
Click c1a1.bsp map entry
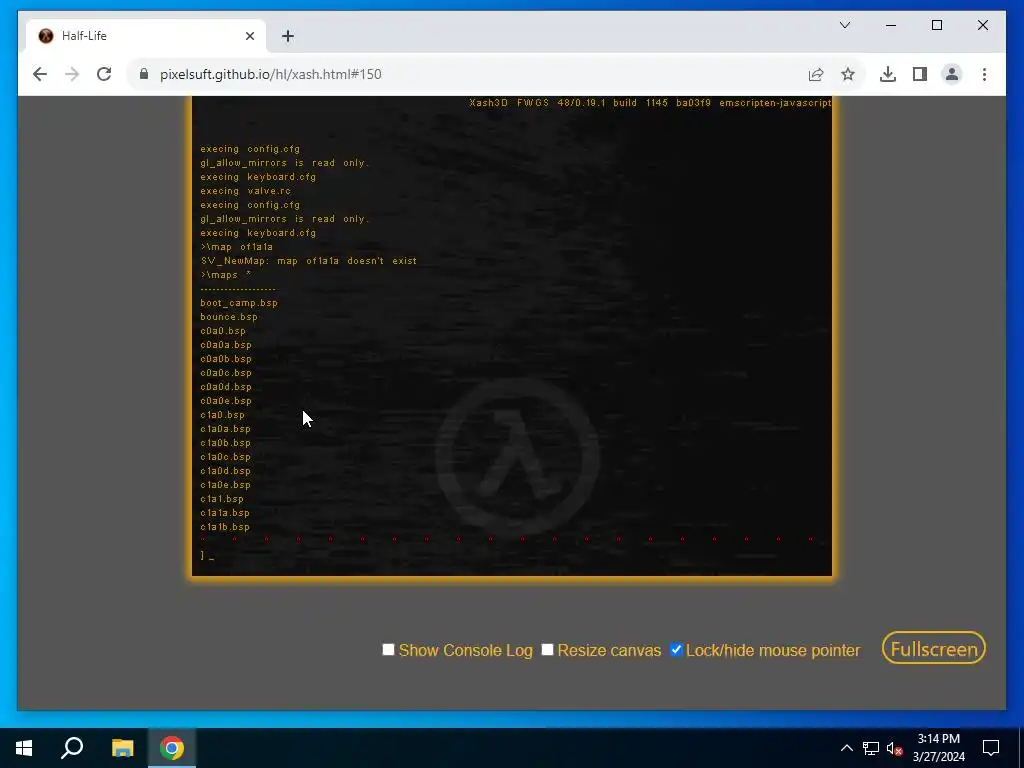tap(222, 499)
